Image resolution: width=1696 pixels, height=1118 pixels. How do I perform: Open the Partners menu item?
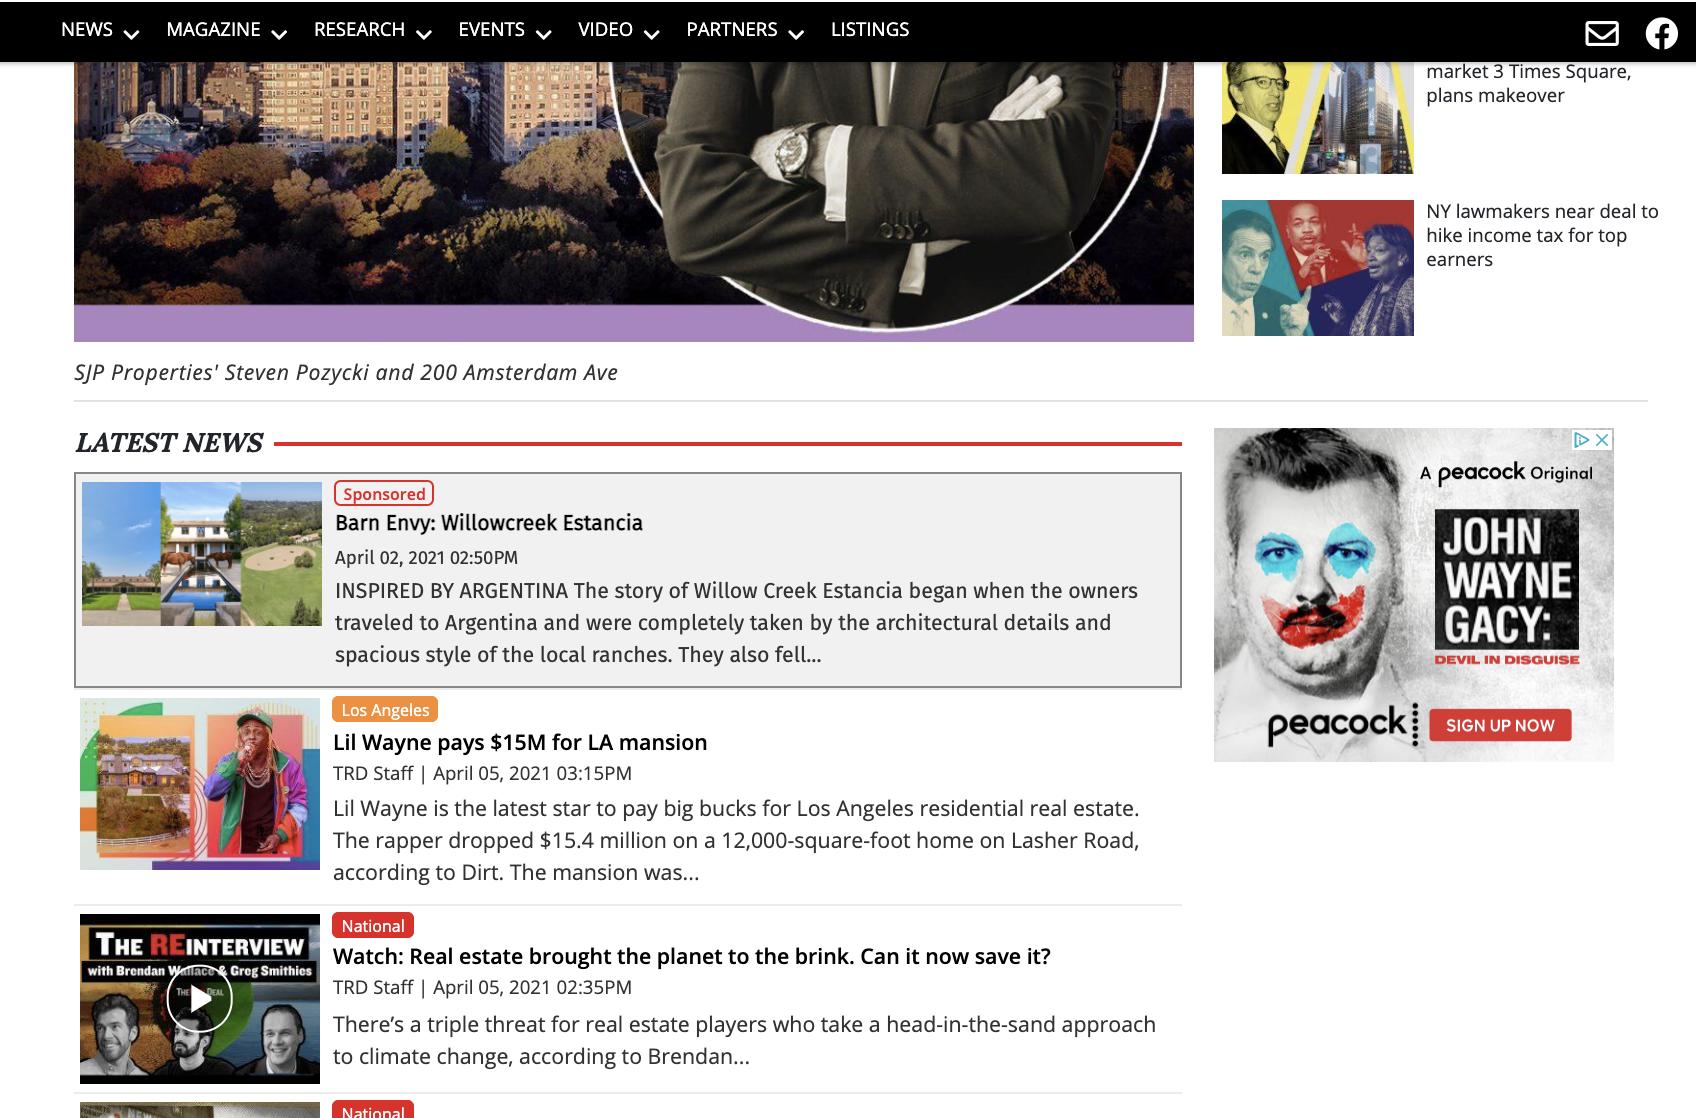pos(731,29)
